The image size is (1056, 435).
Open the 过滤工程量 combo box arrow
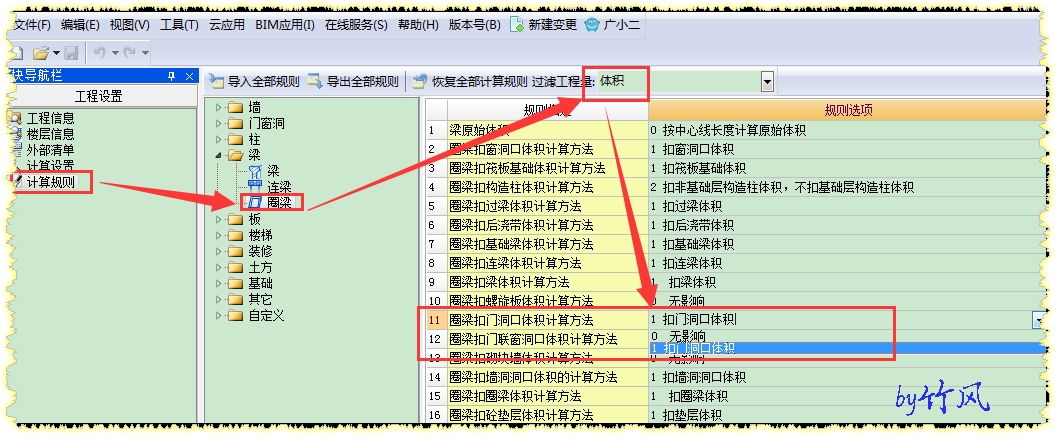tap(766, 82)
